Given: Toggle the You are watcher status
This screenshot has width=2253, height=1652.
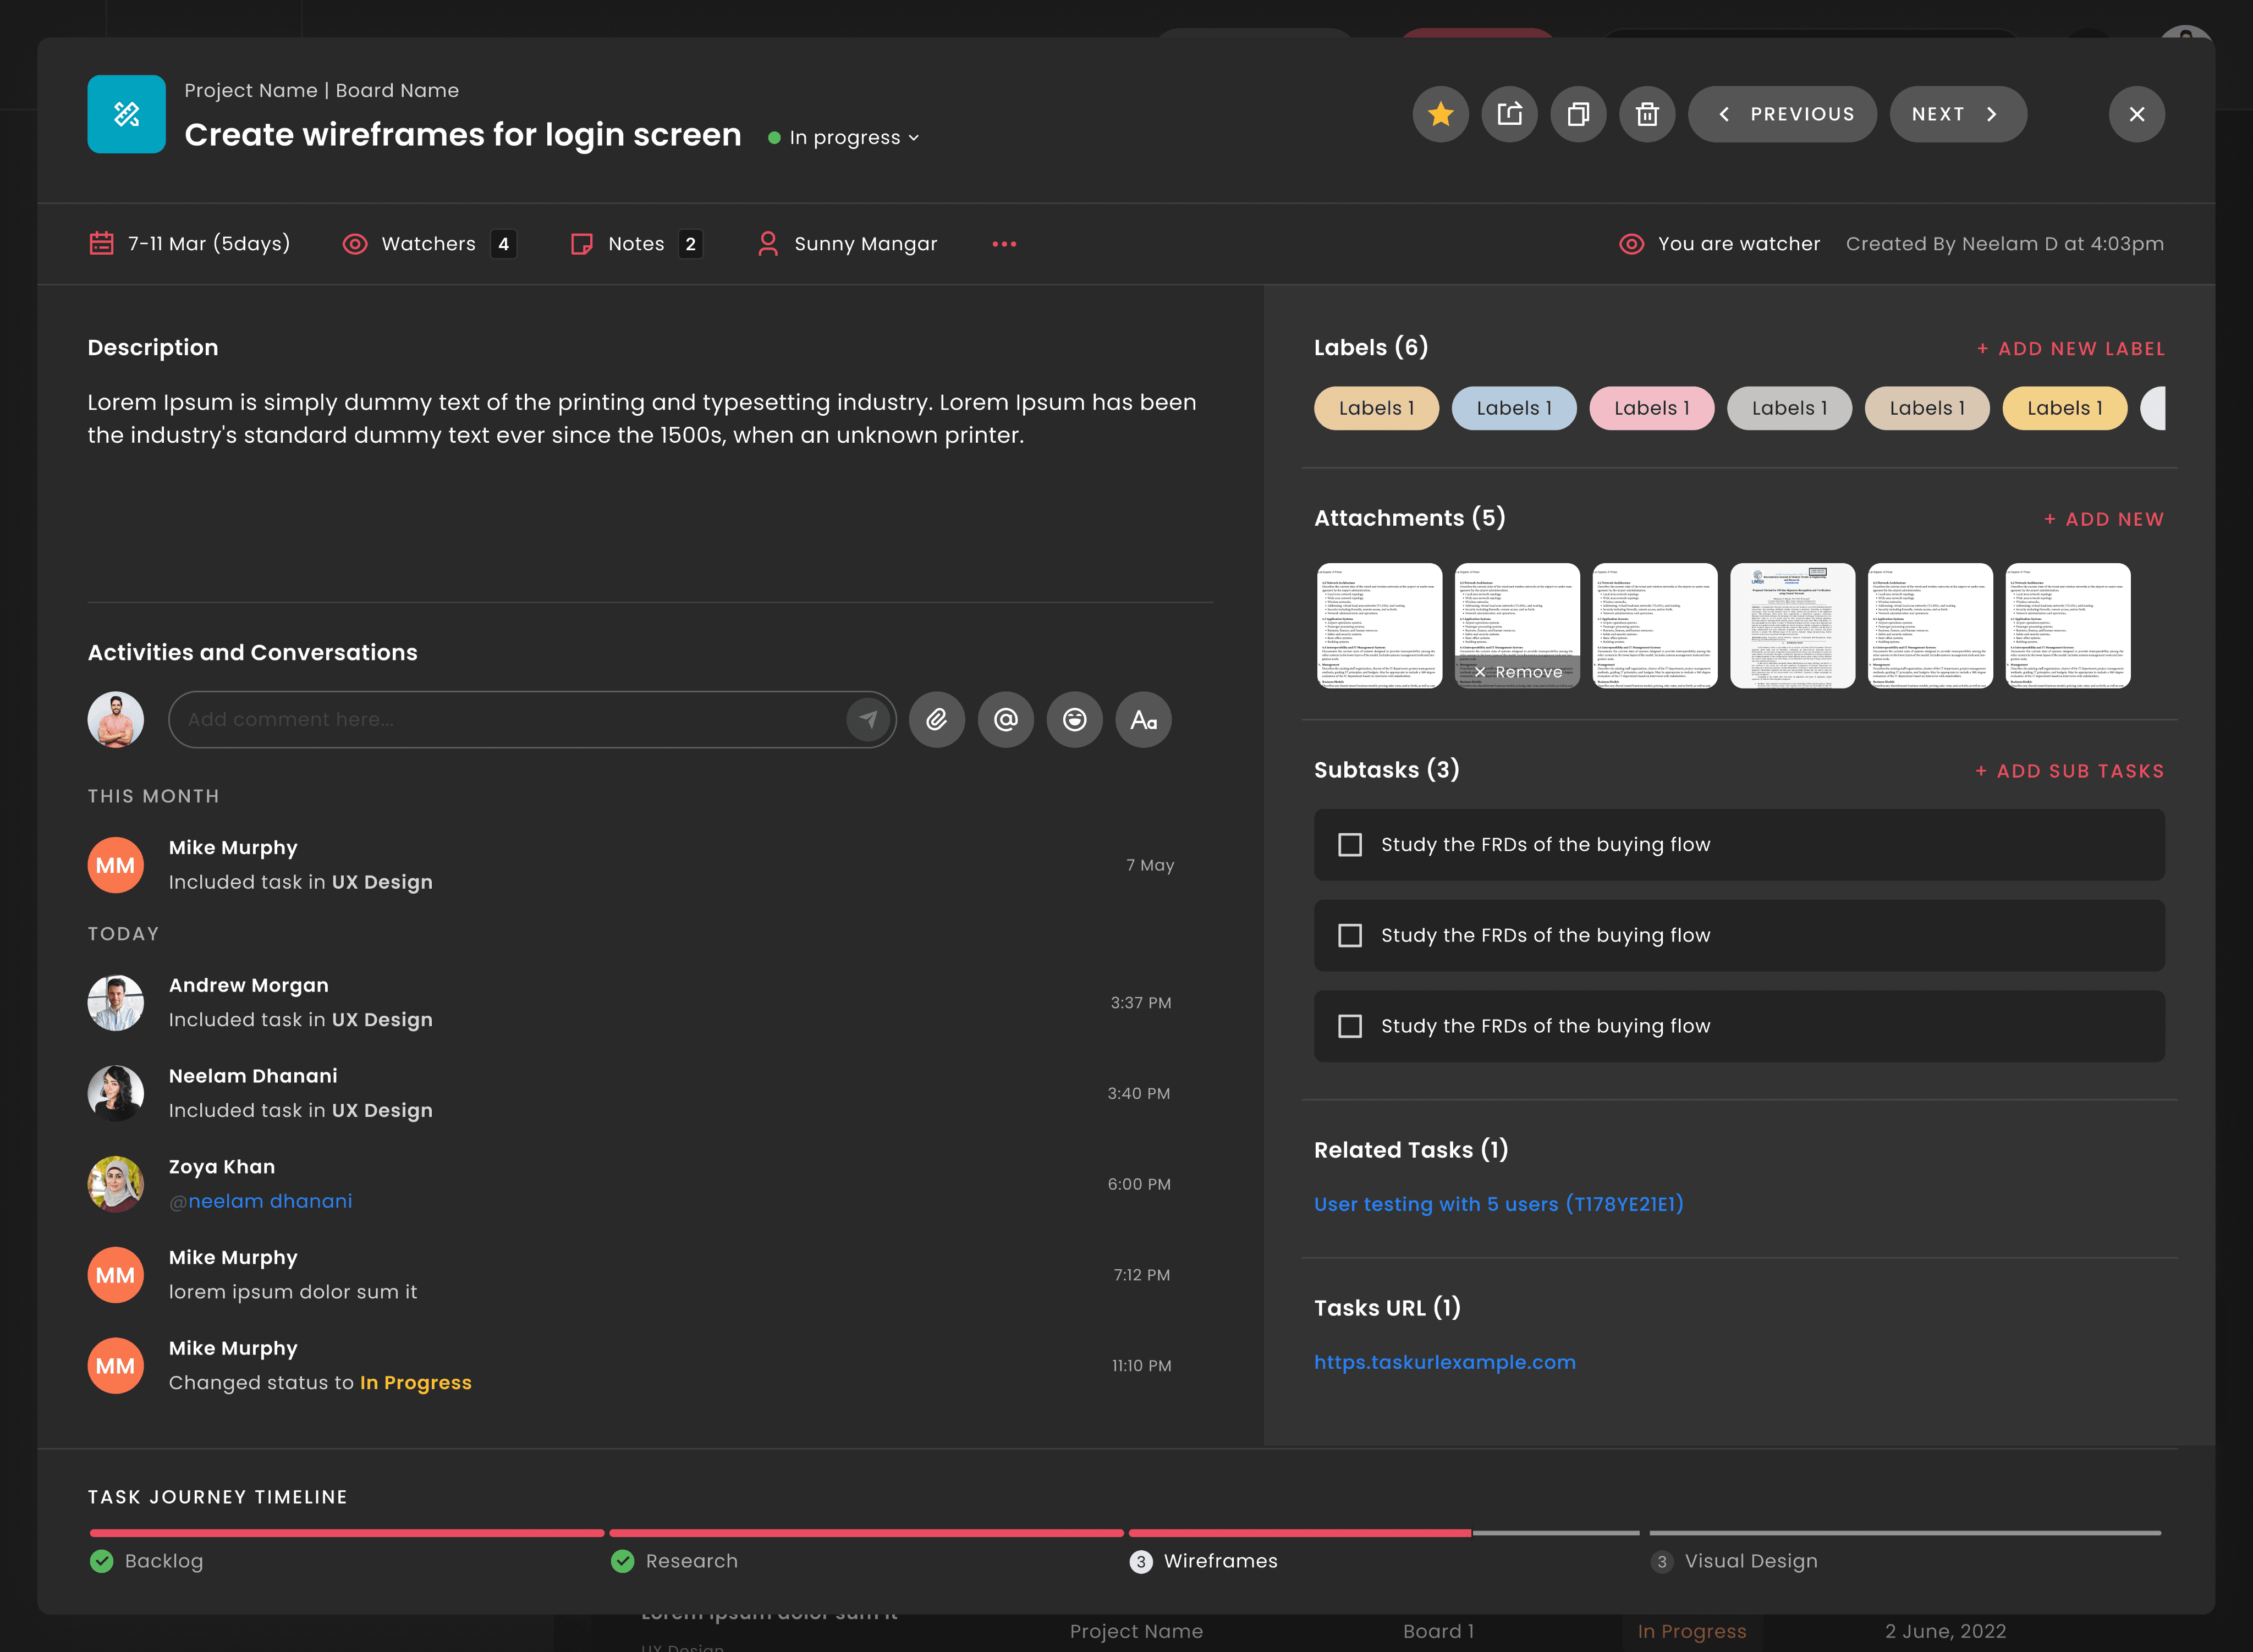Looking at the screenshot, I should click(1719, 244).
